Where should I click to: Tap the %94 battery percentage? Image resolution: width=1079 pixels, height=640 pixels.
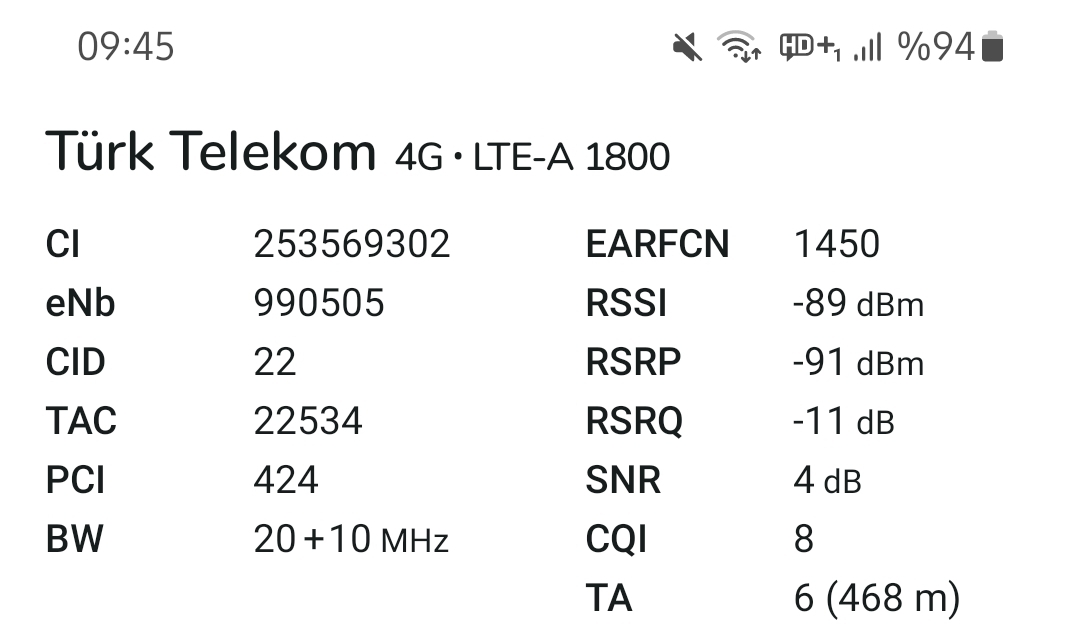[x=937, y=47]
